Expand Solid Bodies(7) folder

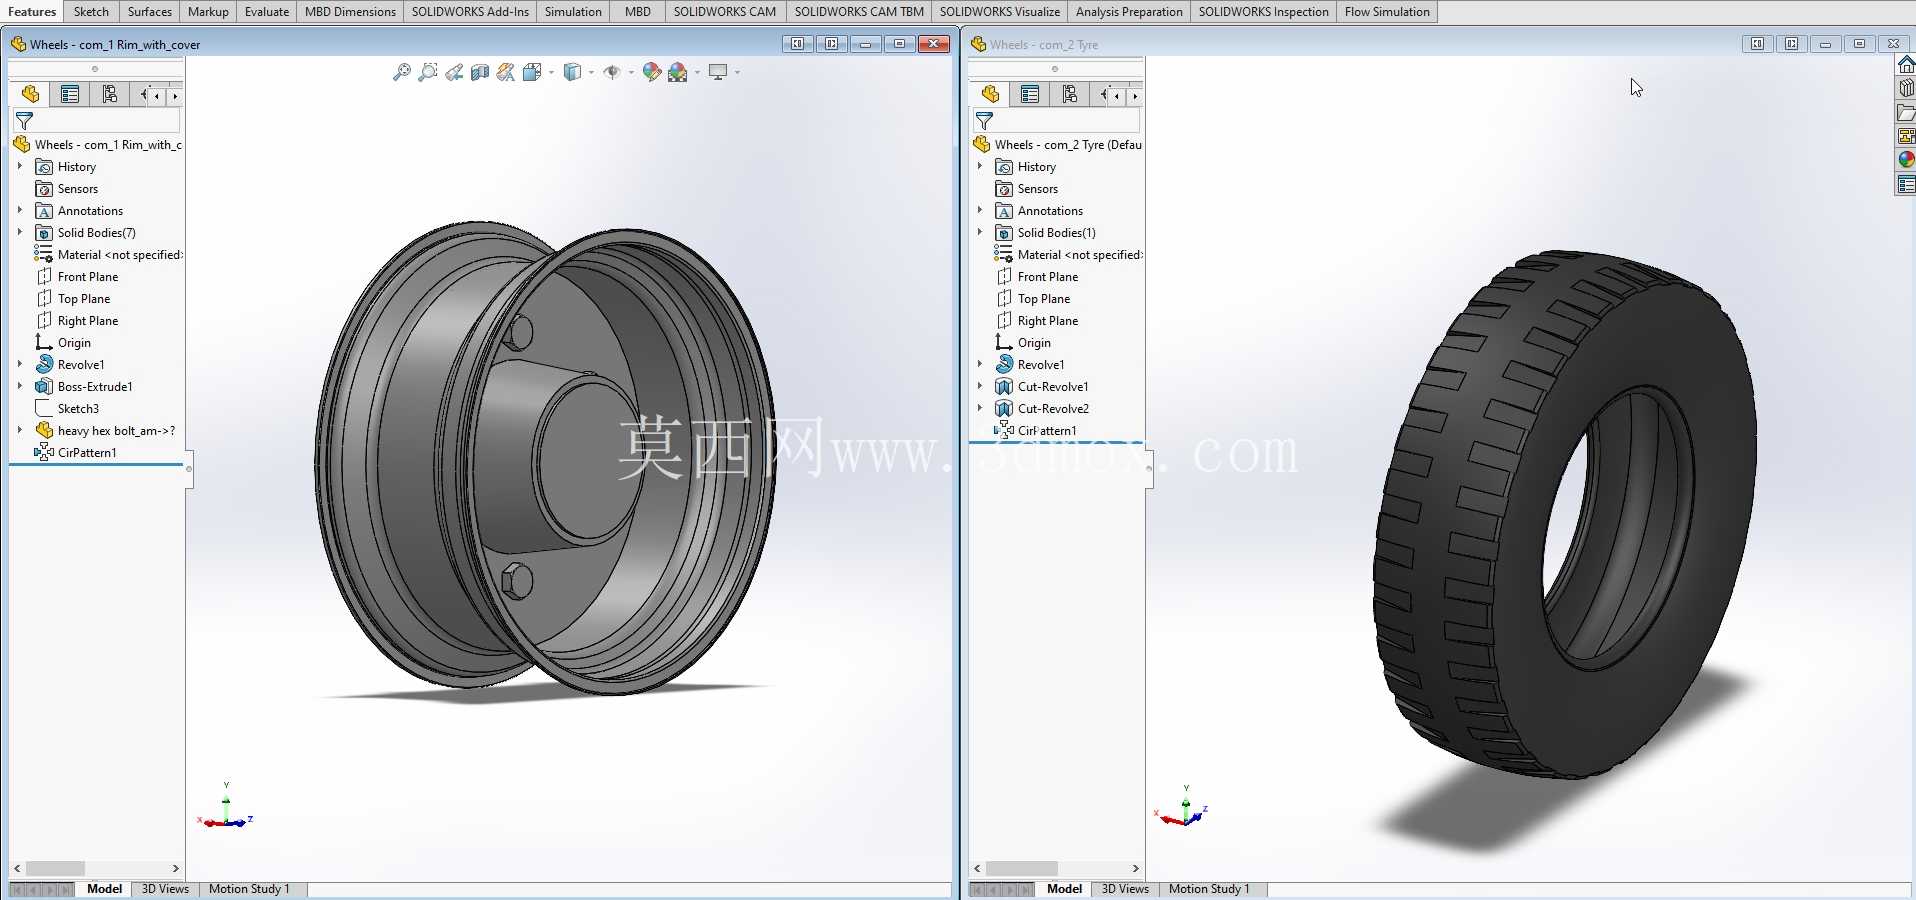coord(20,232)
